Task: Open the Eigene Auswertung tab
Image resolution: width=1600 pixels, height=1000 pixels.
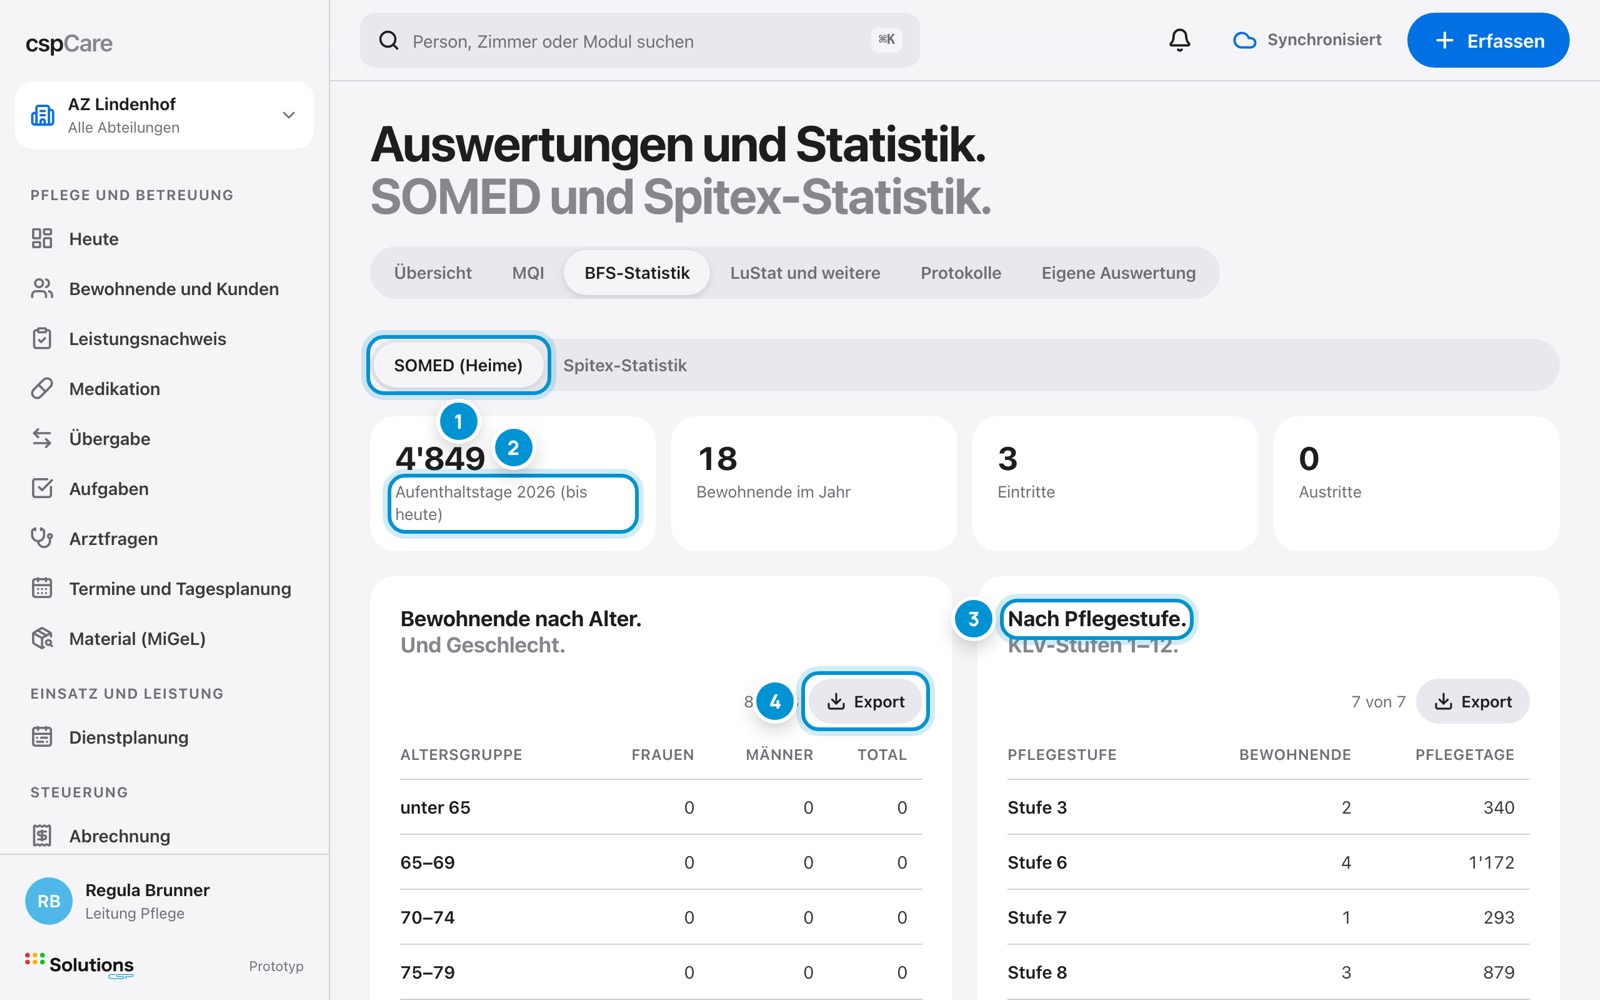Action: [1118, 273]
